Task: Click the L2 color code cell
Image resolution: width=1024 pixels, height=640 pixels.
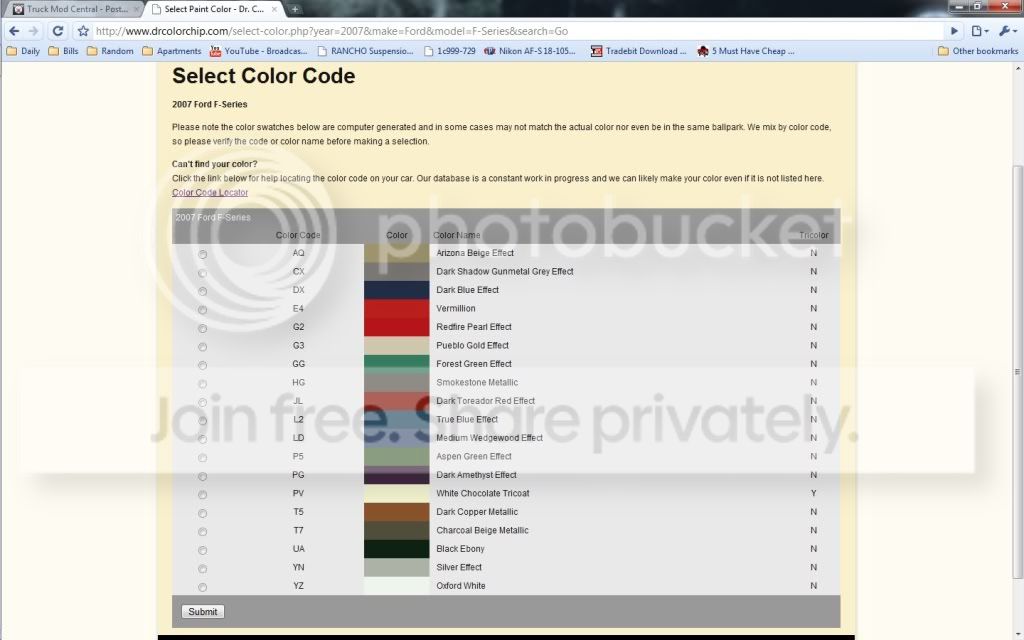Action: point(298,419)
